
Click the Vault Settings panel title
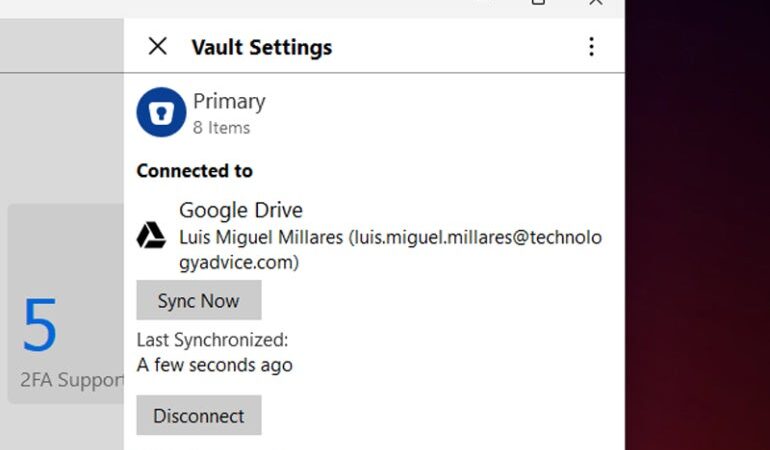(x=261, y=47)
